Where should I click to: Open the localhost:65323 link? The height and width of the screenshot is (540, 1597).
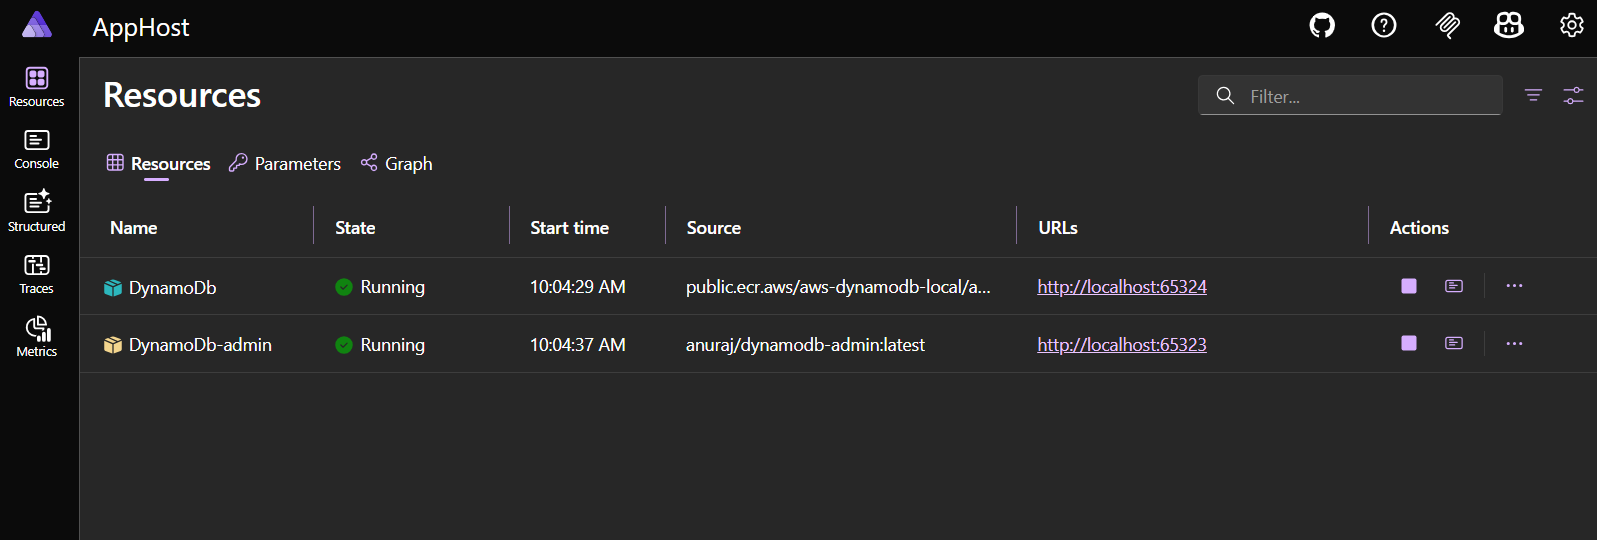tap(1121, 345)
